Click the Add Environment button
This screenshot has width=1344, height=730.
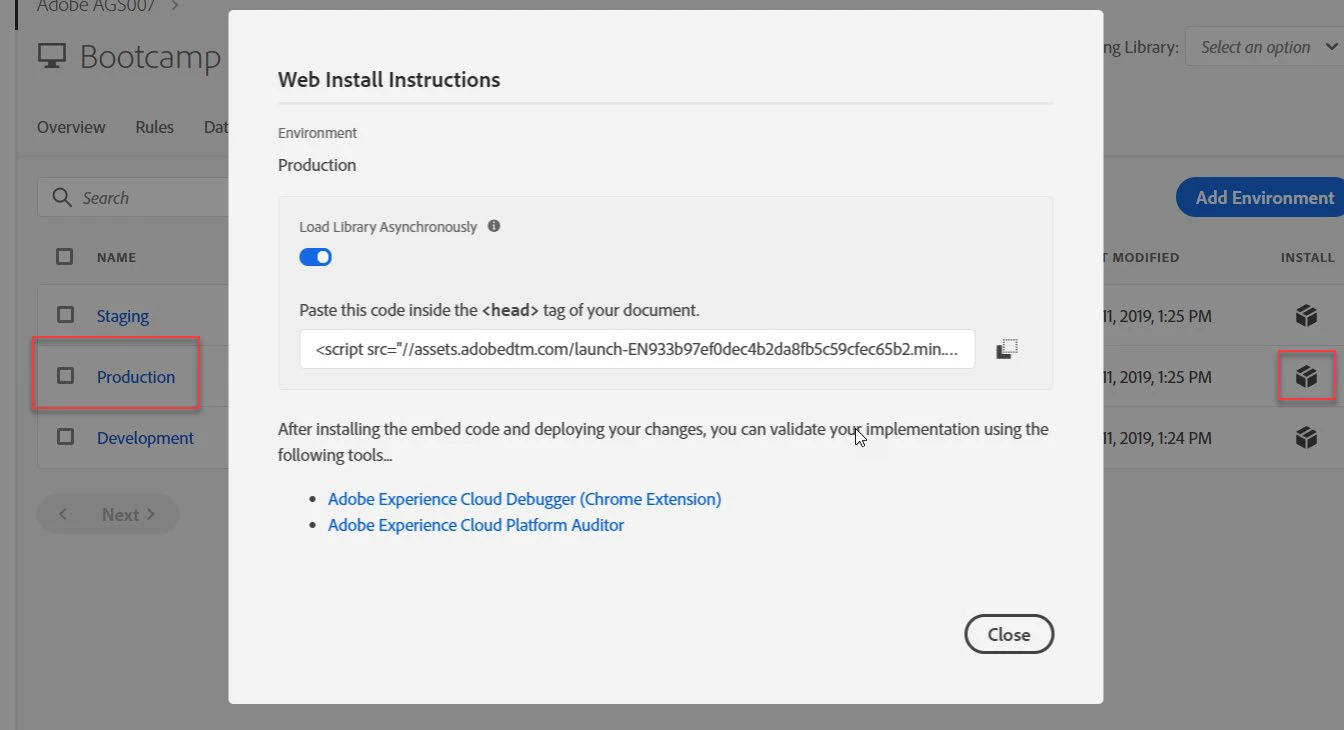click(1262, 198)
